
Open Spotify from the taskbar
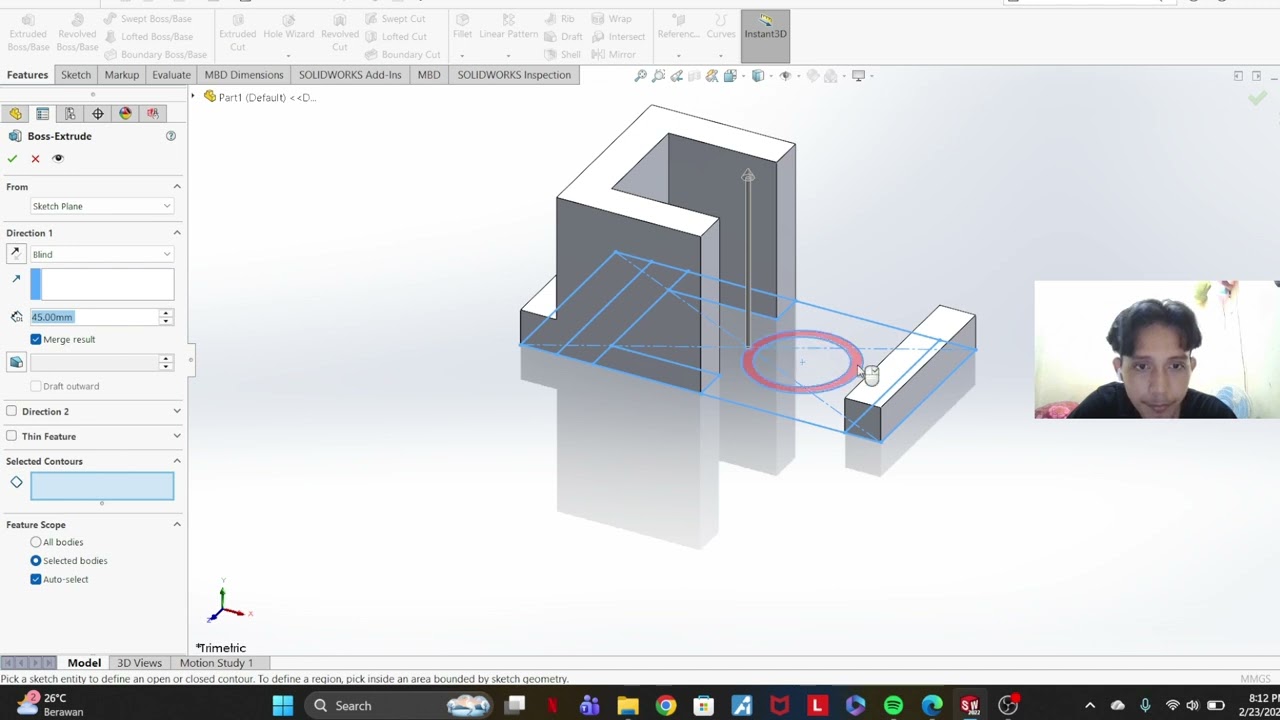[x=893, y=706]
